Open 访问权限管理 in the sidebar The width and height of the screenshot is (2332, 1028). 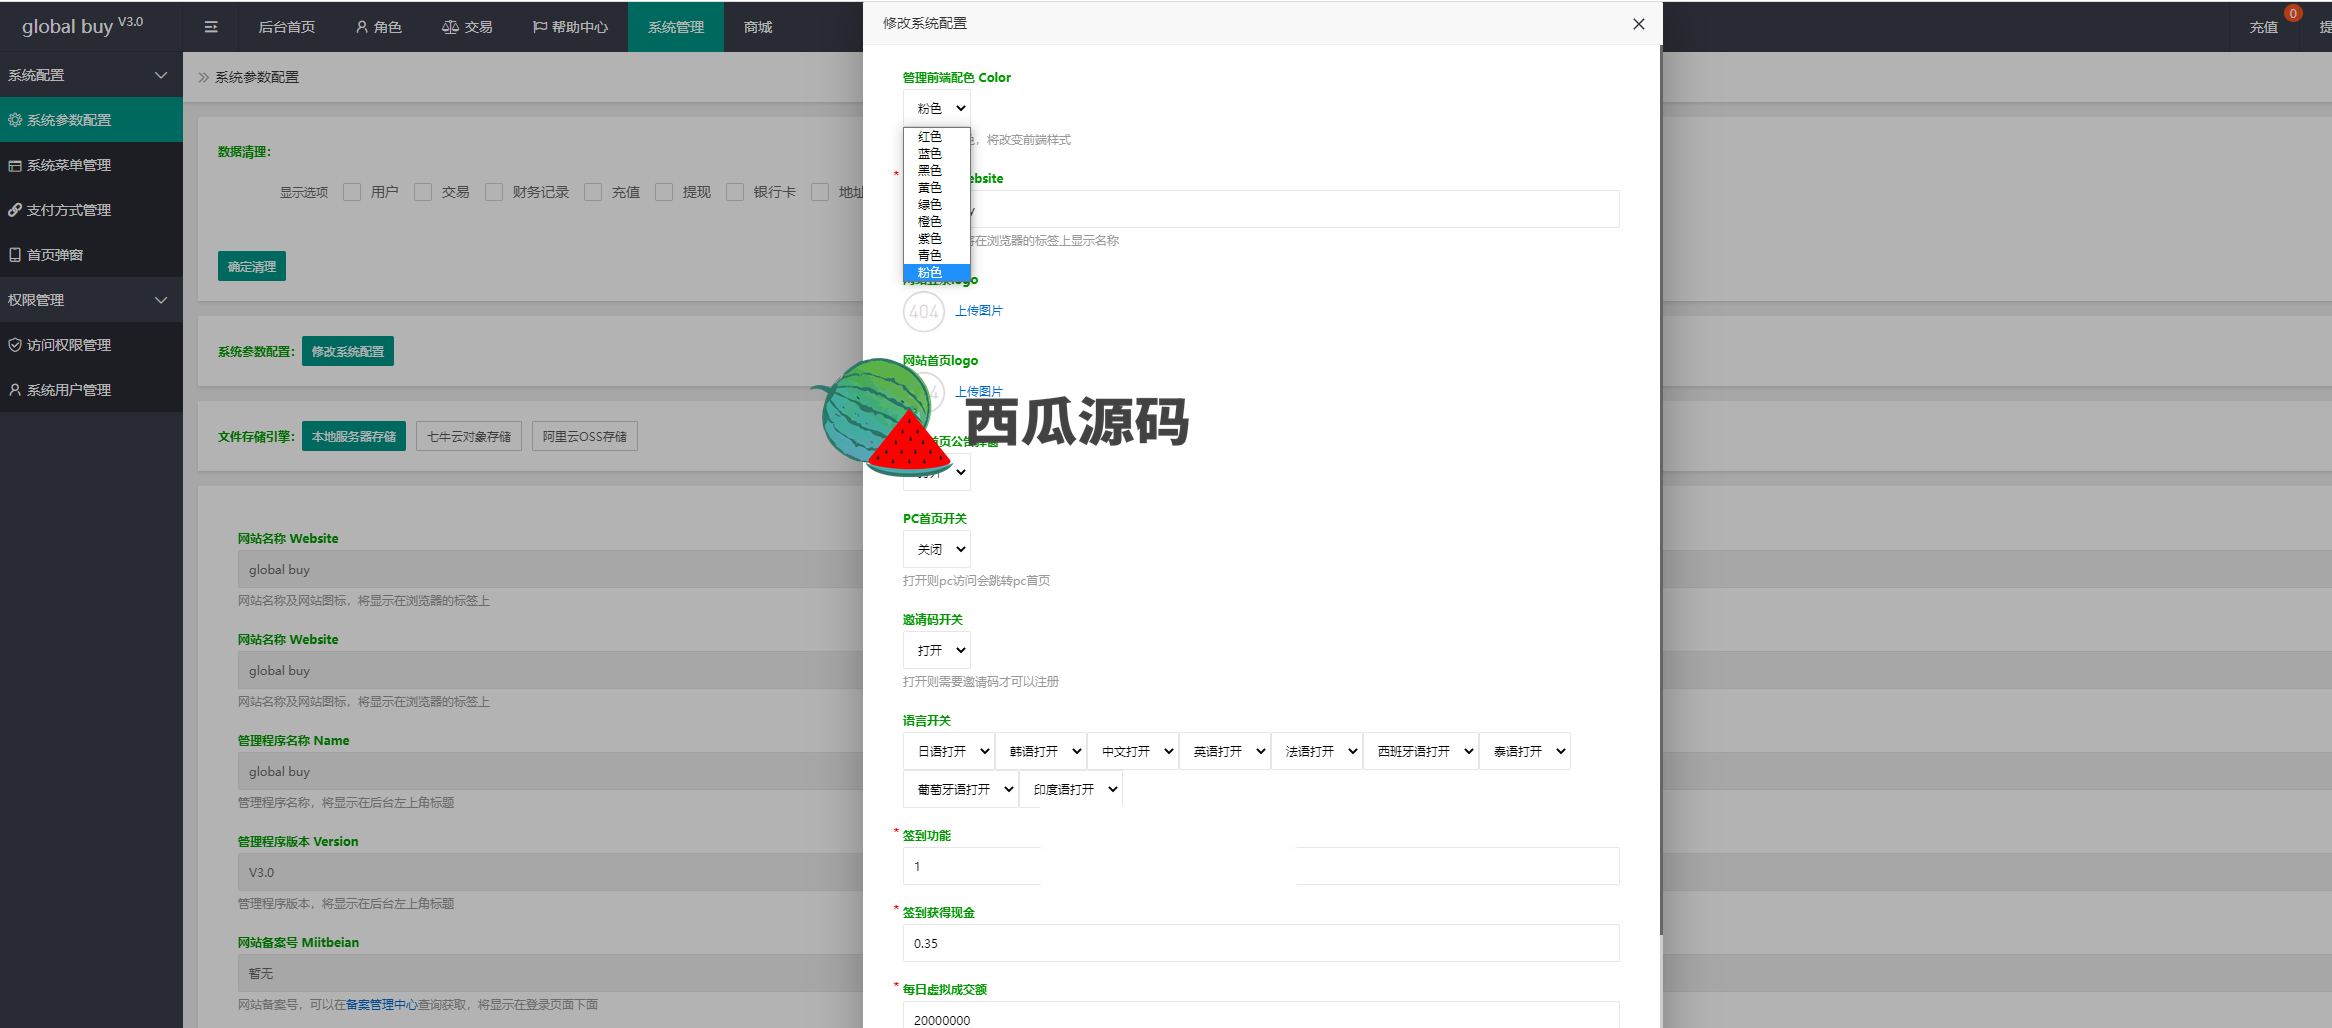tap(91, 345)
